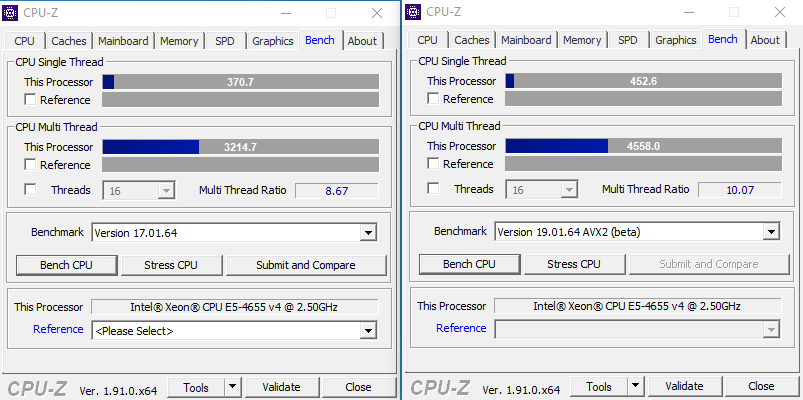Image resolution: width=803 pixels, height=400 pixels.
Task: Click Validate button in left window
Action: click(x=282, y=387)
